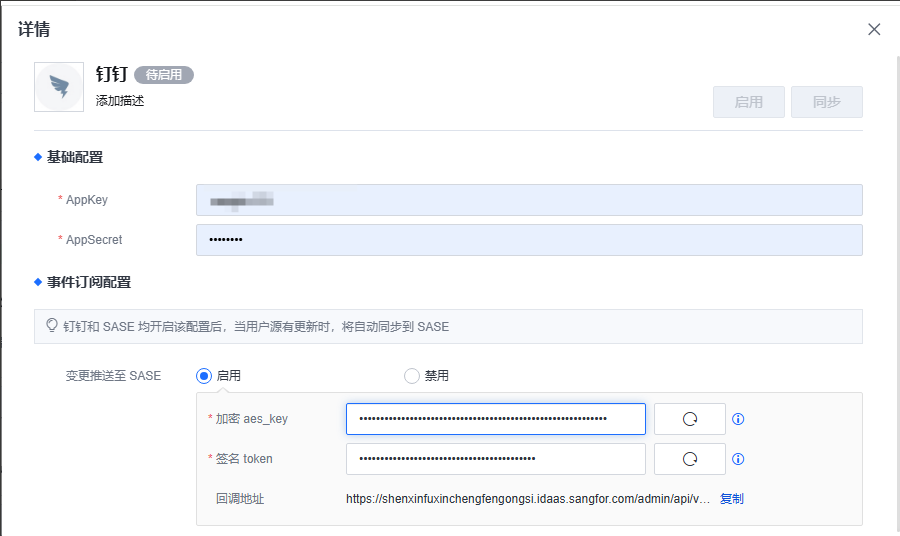The width and height of the screenshot is (900, 536).
Task: Regenerate the 签名 token value
Action: coord(689,459)
